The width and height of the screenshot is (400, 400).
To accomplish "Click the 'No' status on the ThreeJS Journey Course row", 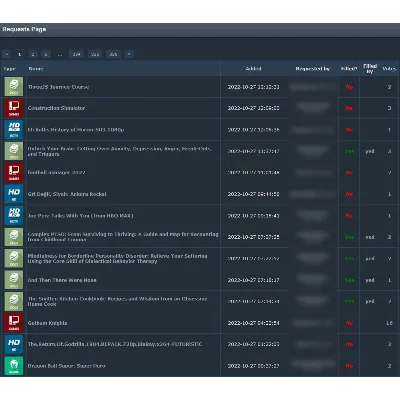I will (349, 87).
